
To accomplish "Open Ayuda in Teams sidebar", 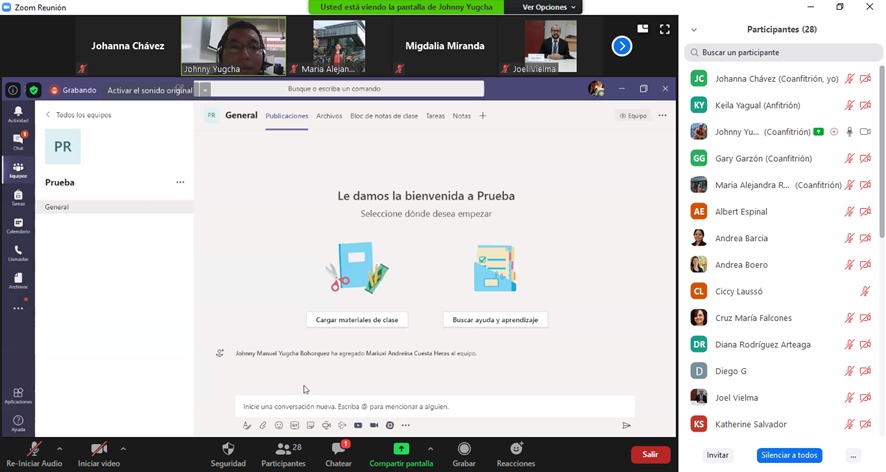I will pos(18,423).
